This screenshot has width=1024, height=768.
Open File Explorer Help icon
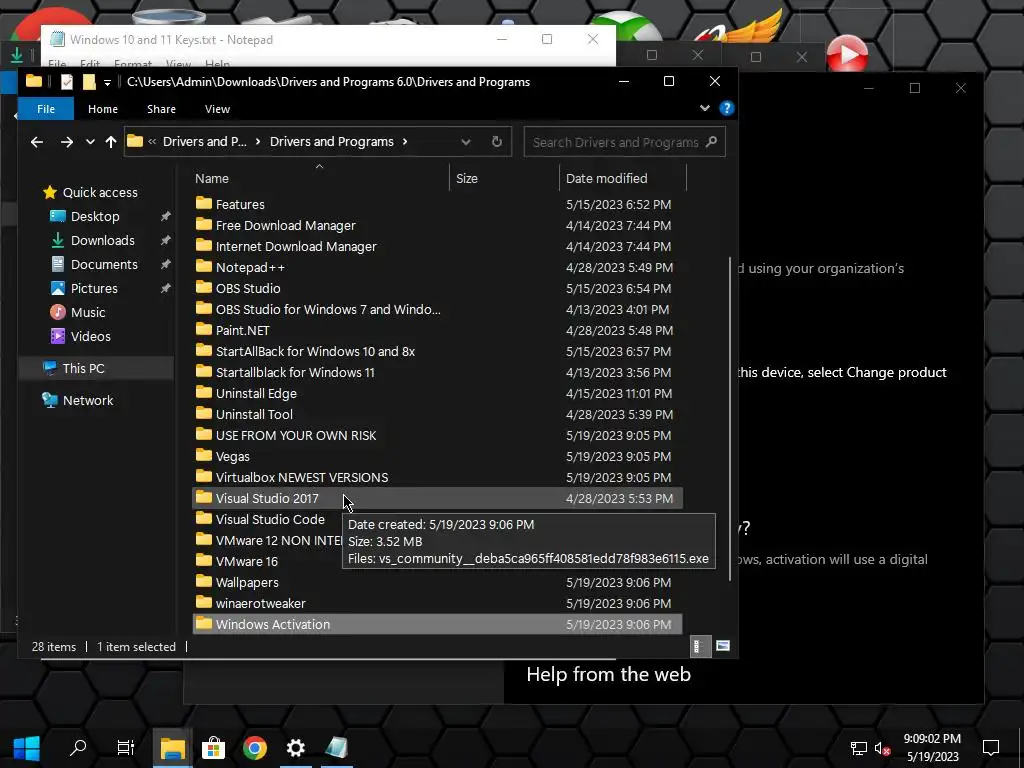726,108
